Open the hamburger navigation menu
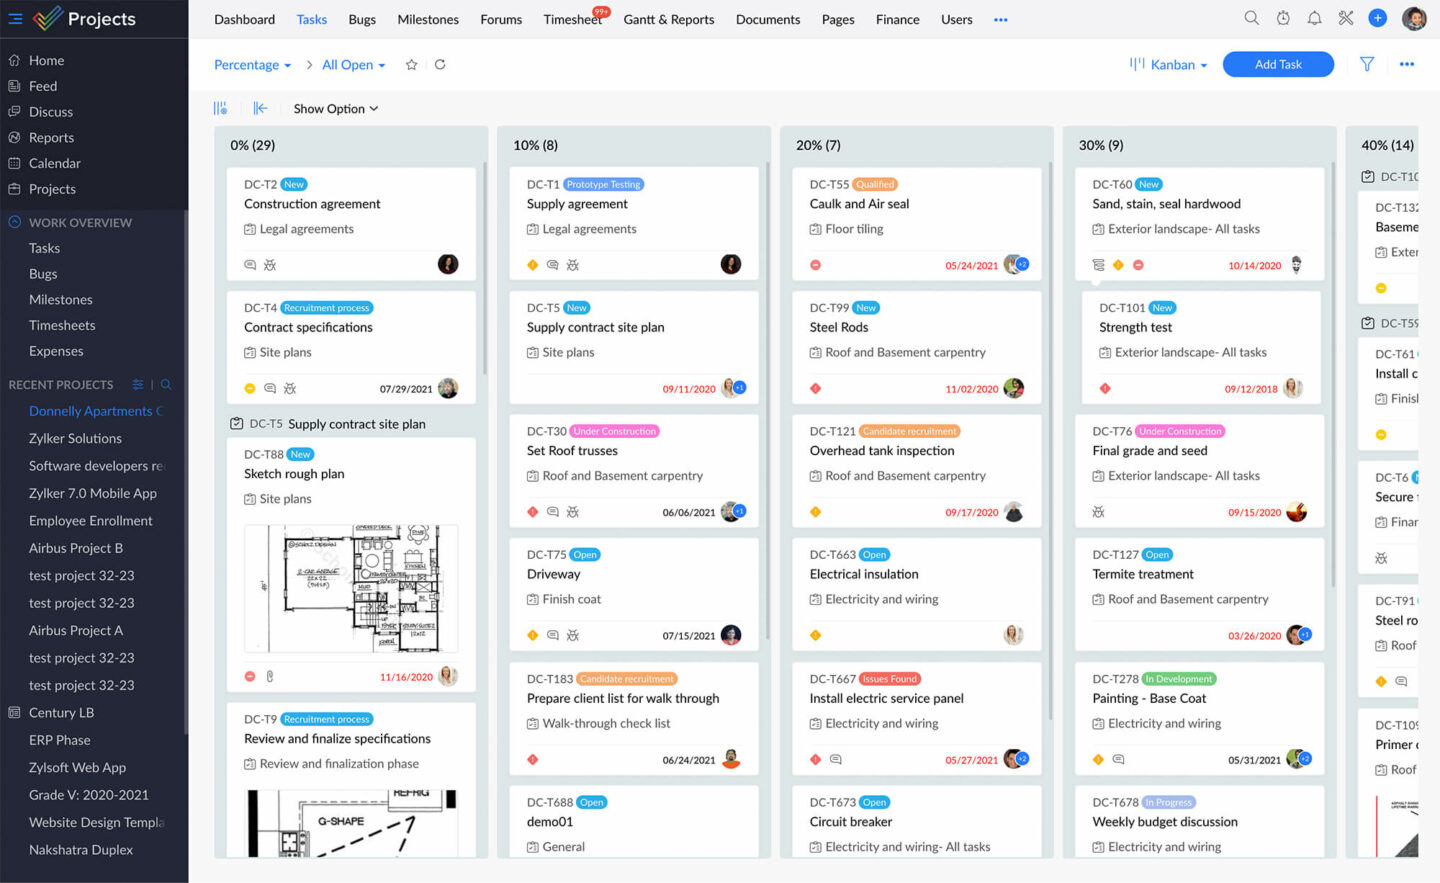The height and width of the screenshot is (883, 1440). pyautogui.click(x=15, y=19)
